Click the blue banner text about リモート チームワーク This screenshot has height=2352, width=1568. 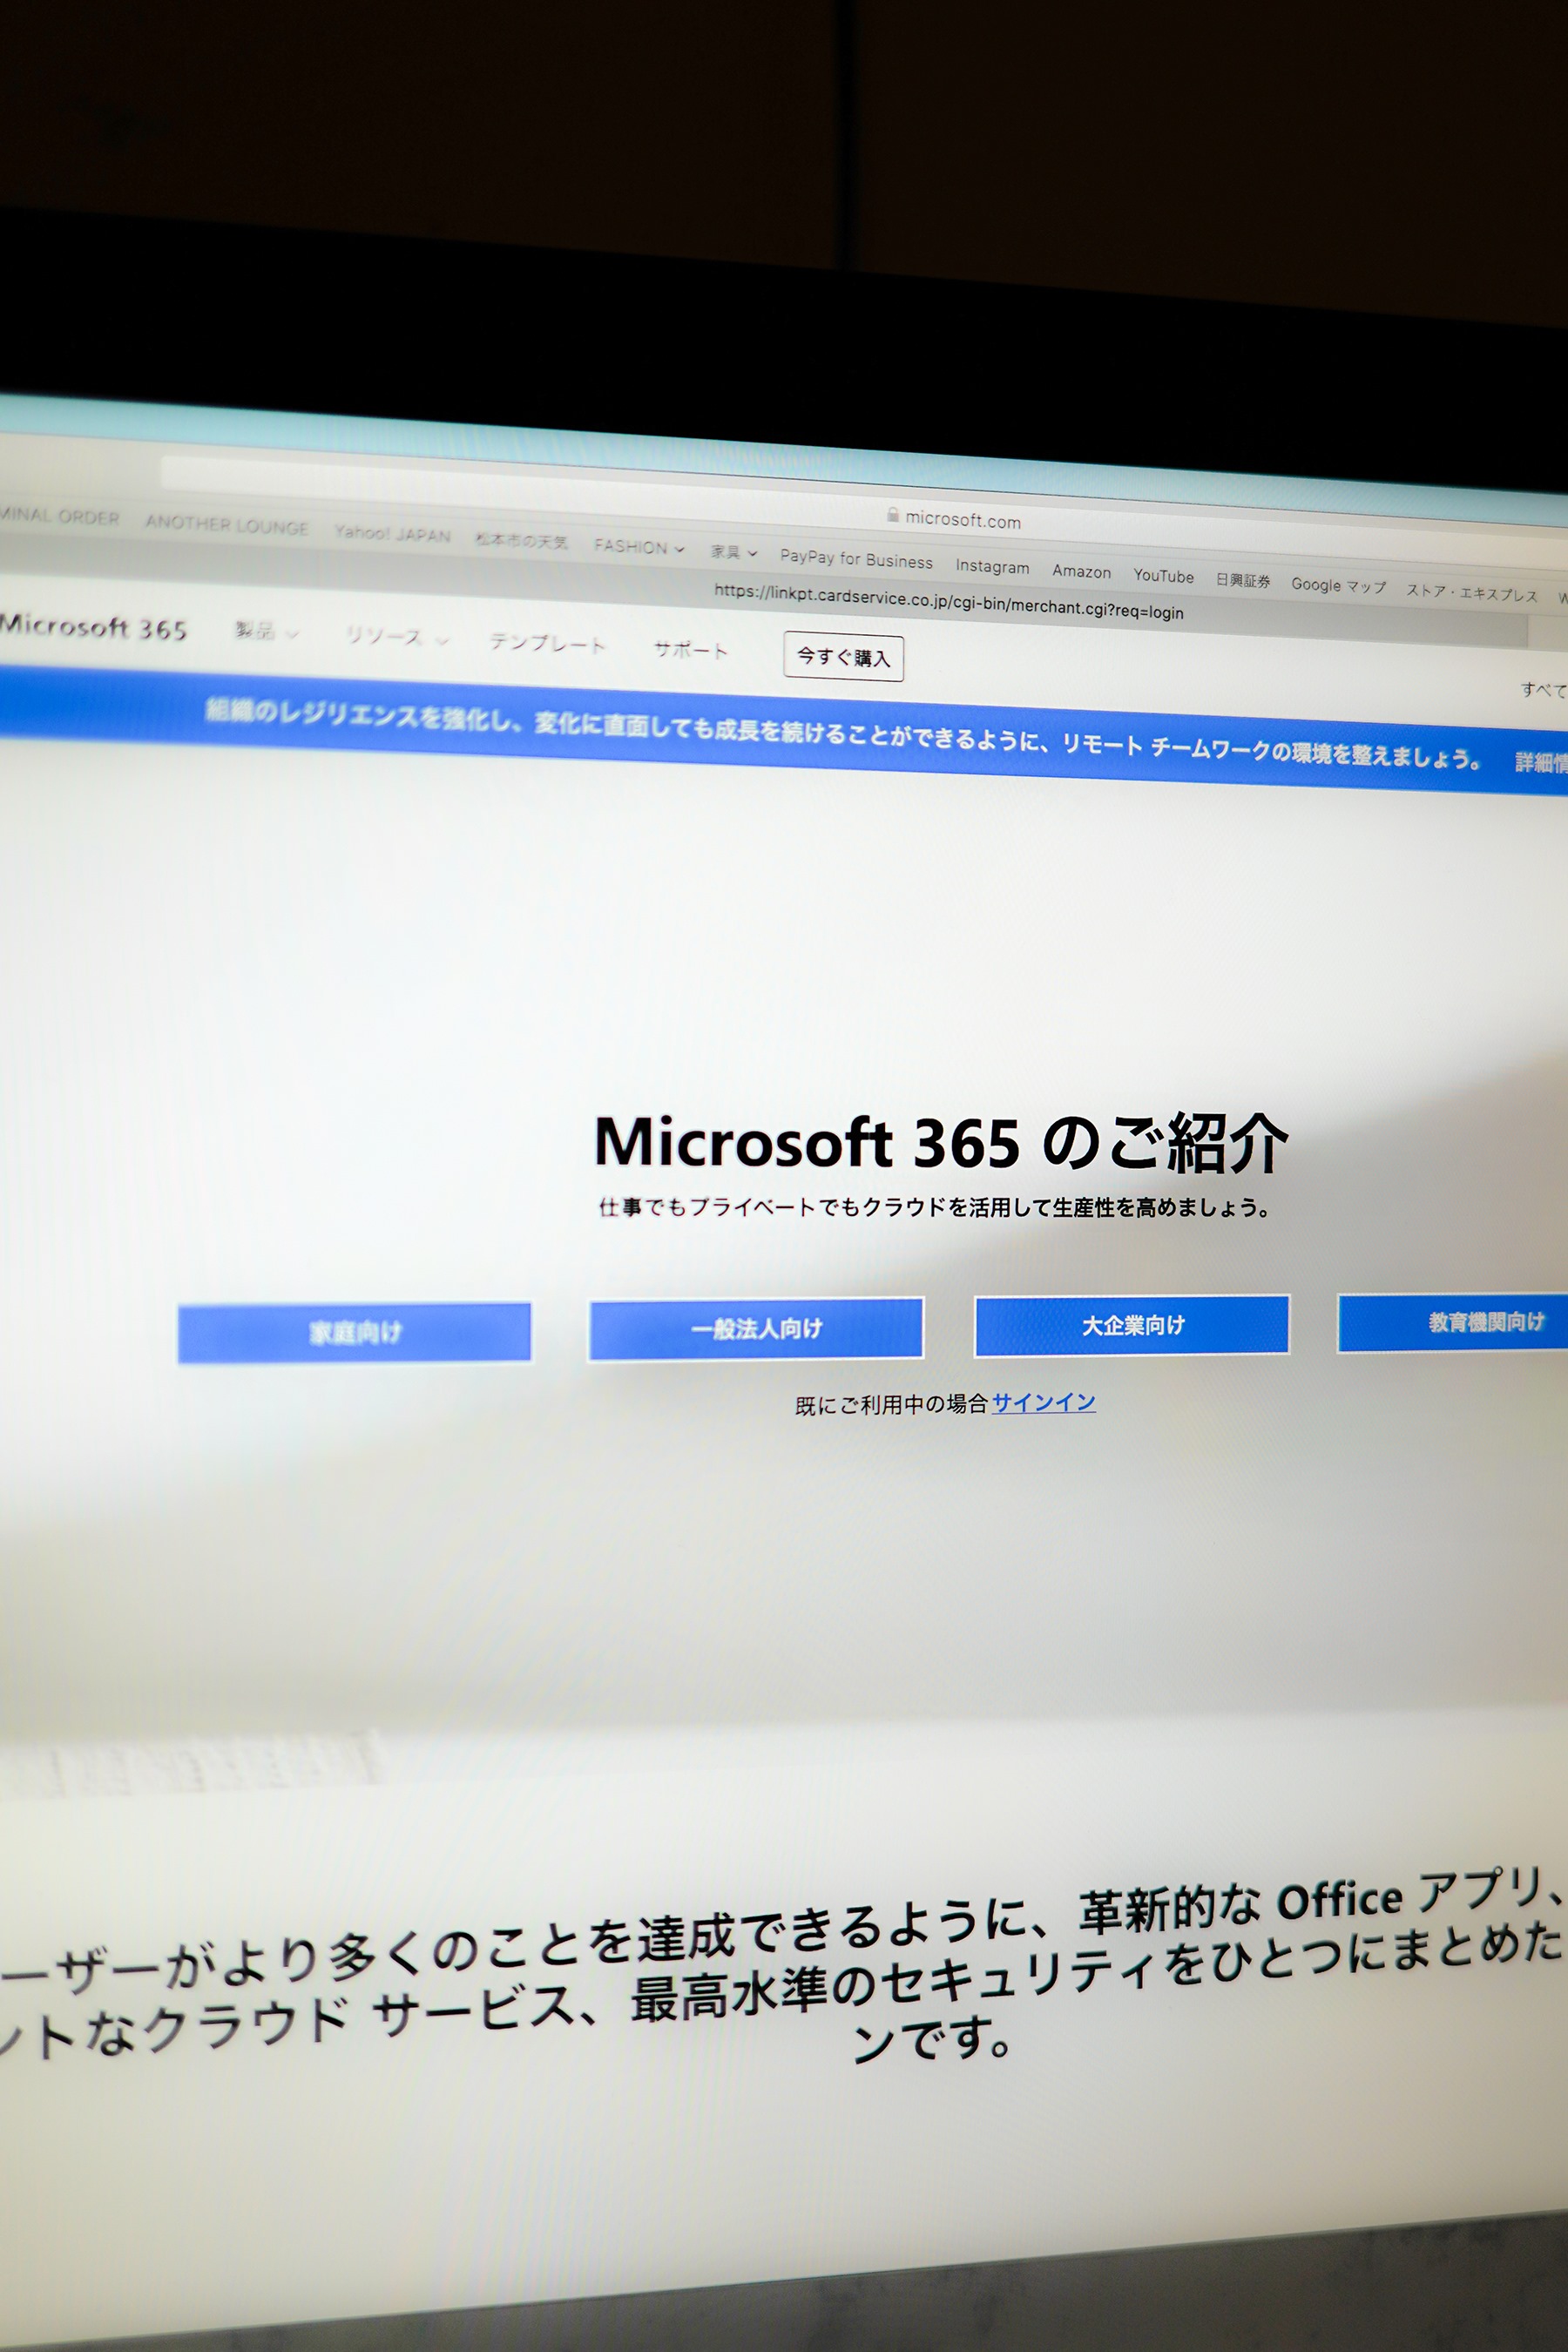(843, 734)
